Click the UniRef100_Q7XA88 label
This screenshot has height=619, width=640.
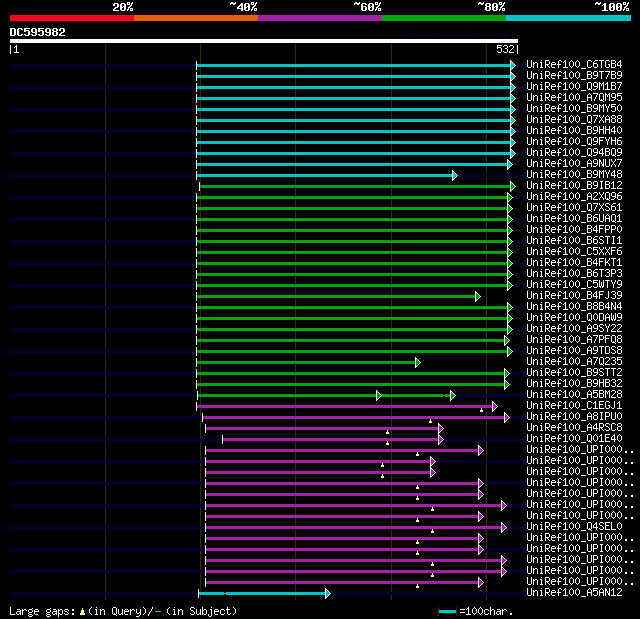[x=574, y=120]
